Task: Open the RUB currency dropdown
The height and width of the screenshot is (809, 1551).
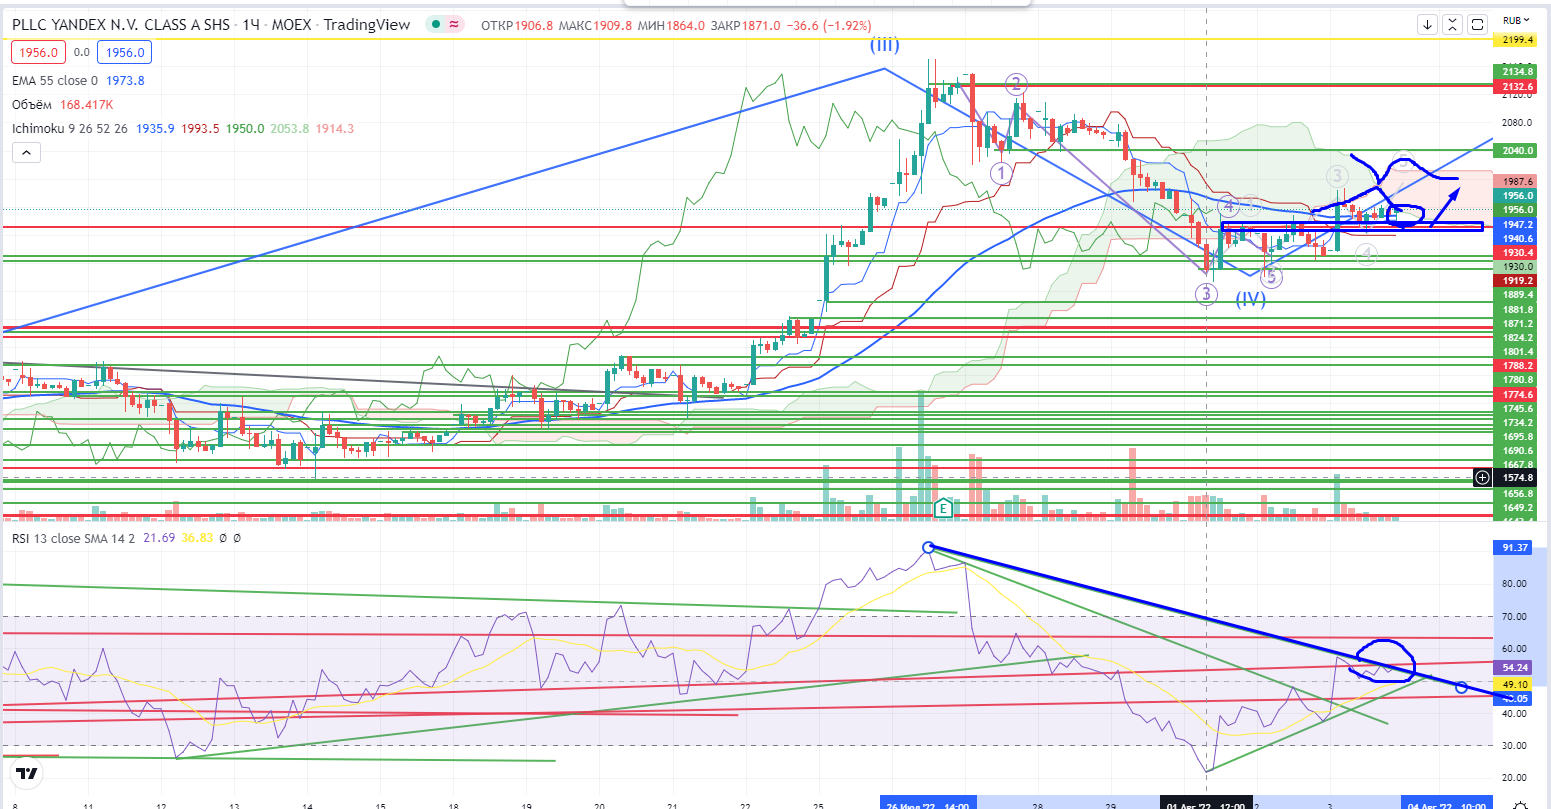Action: click(1516, 20)
